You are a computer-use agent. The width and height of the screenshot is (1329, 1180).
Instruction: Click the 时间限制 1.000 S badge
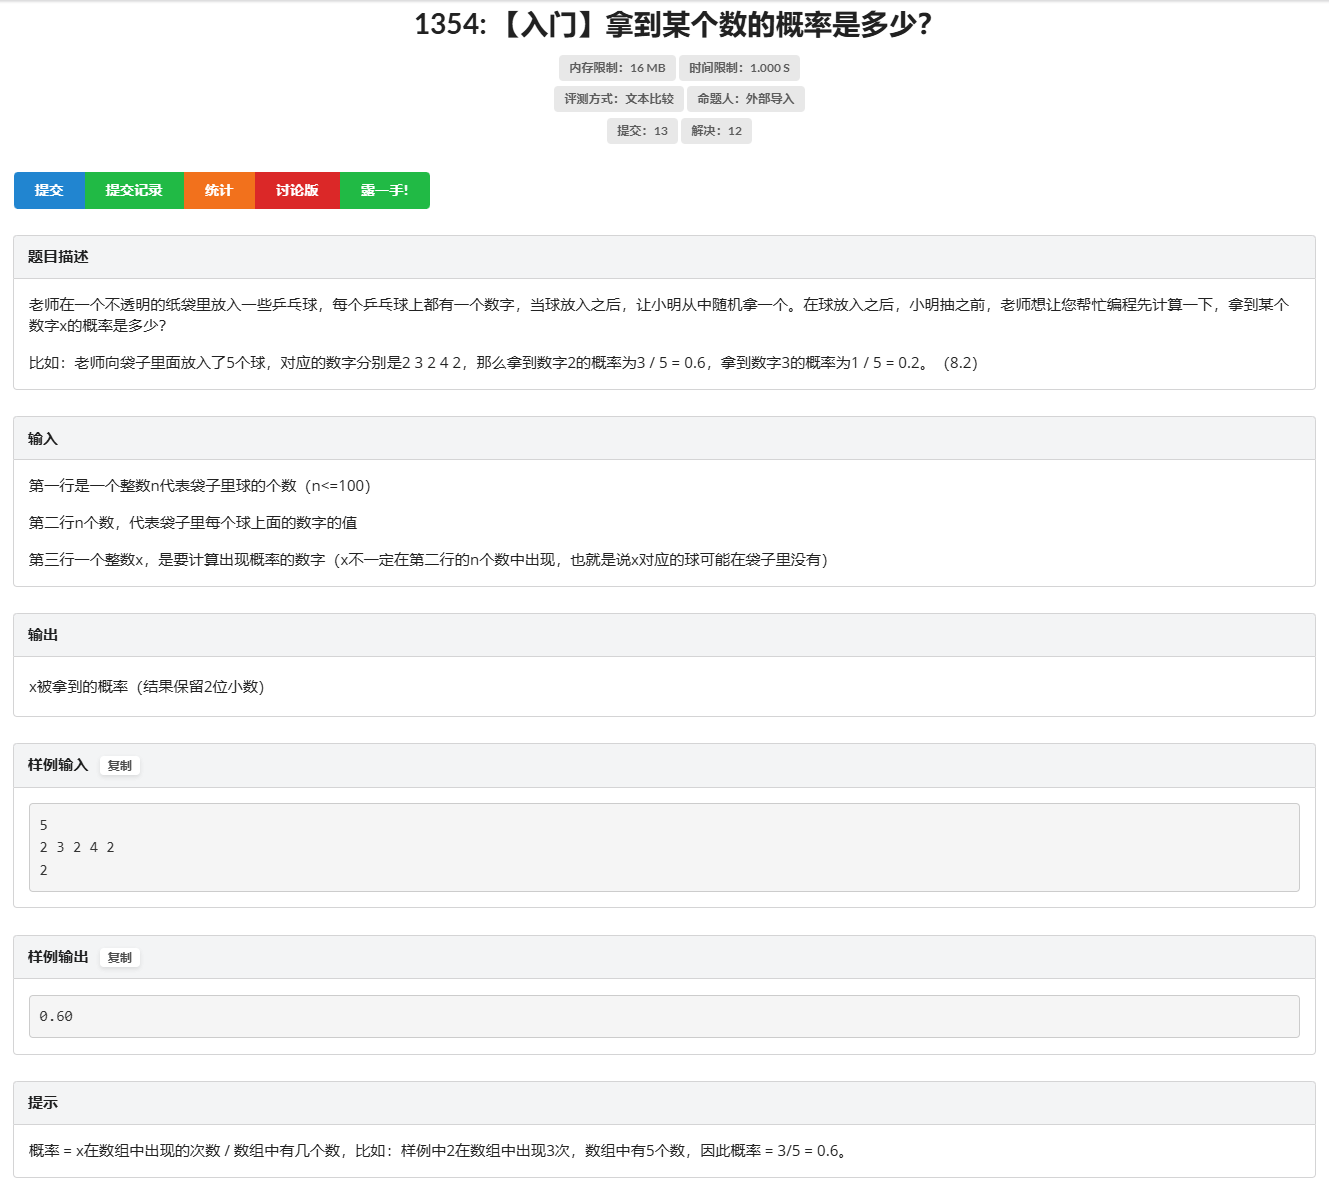pos(740,67)
